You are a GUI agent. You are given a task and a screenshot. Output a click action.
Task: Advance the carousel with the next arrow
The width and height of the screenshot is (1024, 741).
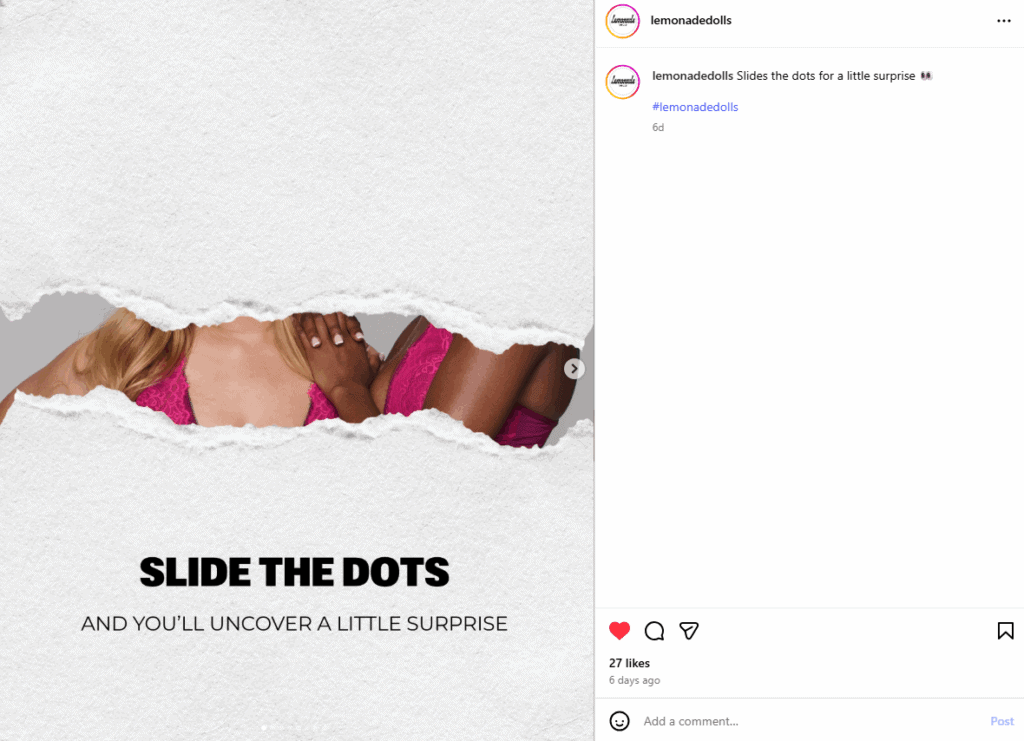[x=574, y=368]
